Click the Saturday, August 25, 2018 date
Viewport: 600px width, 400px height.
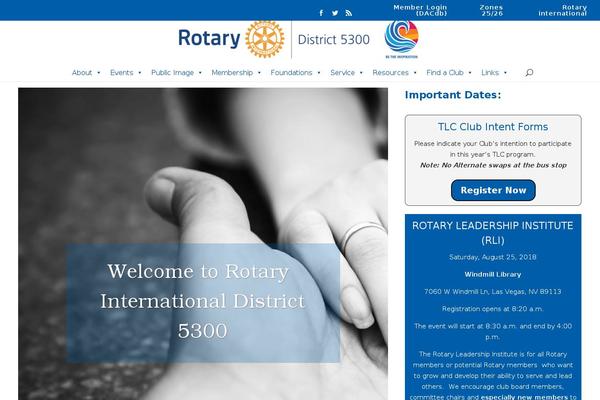pos(492,257)
